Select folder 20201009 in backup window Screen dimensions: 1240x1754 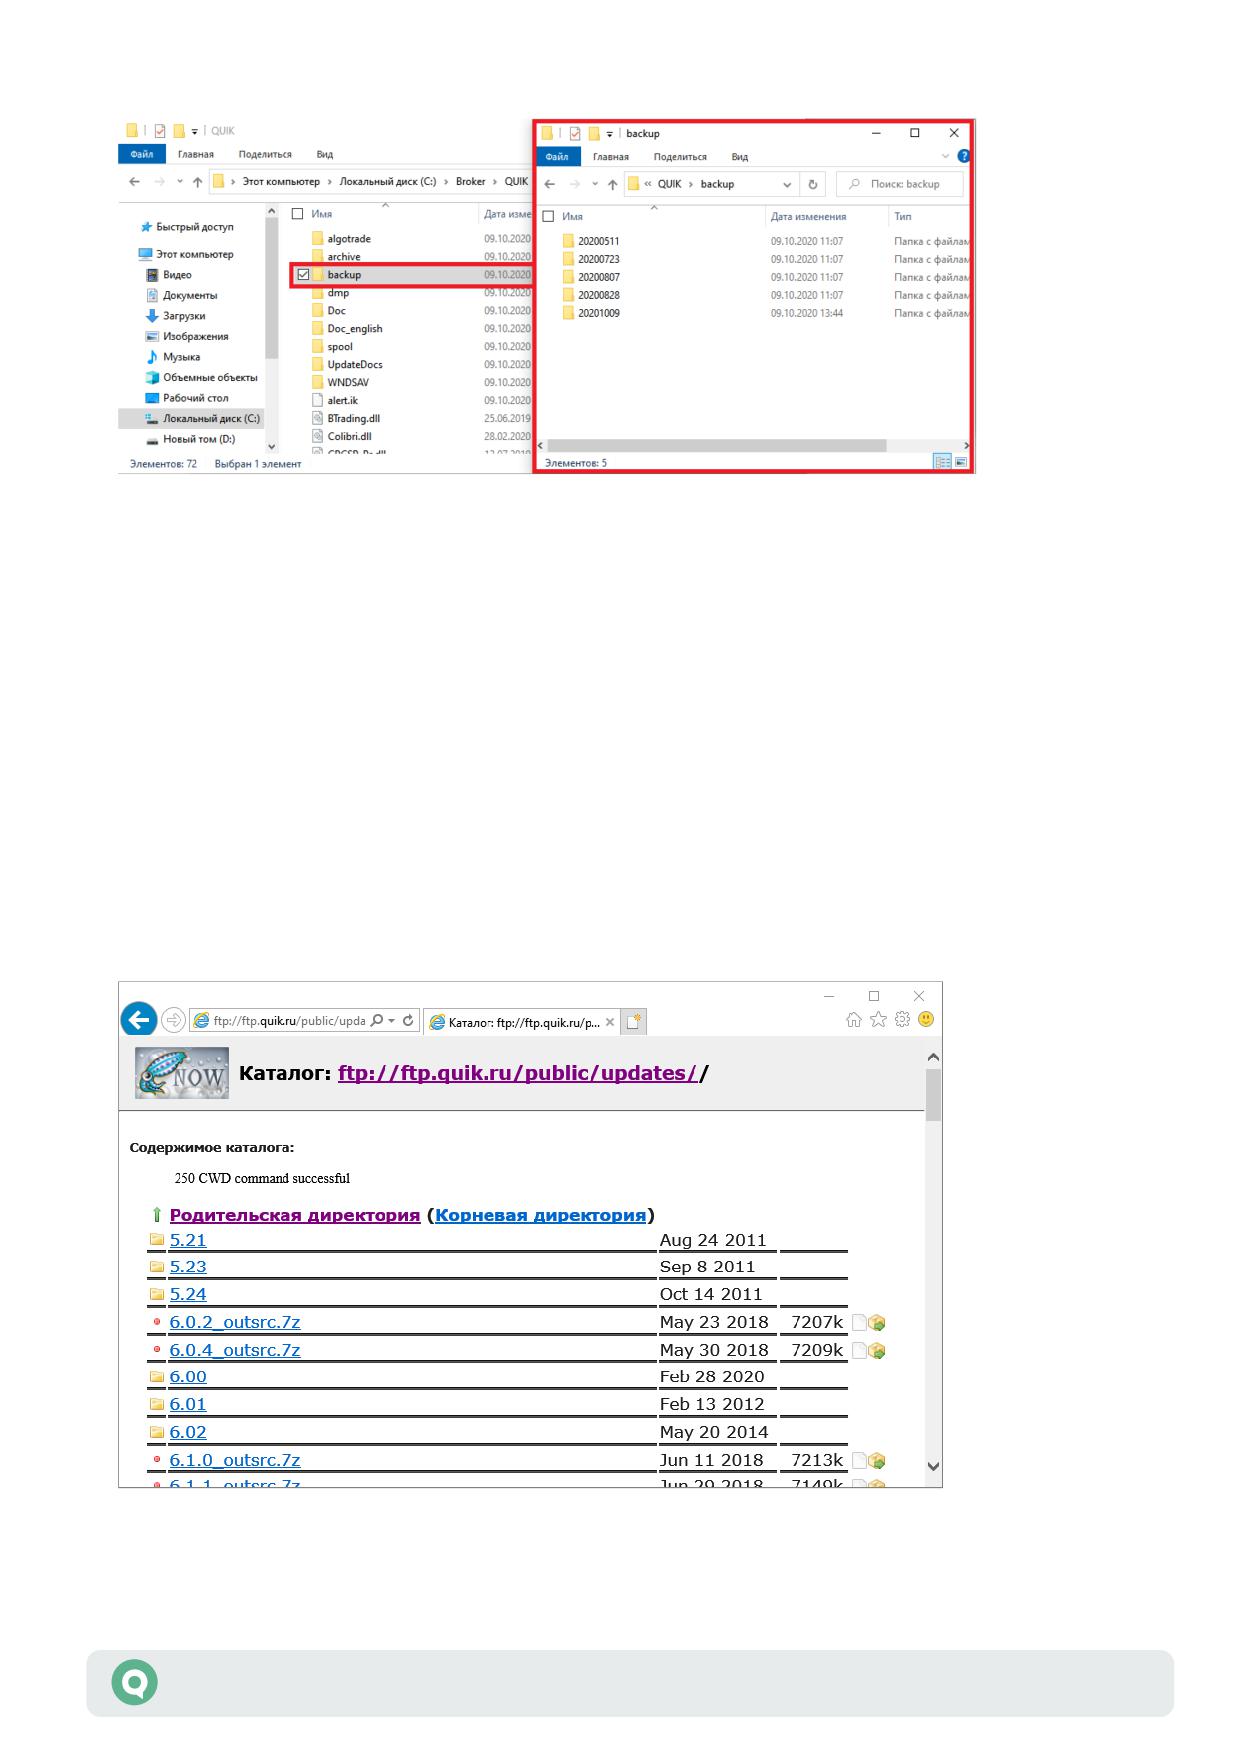coord(599,313)
